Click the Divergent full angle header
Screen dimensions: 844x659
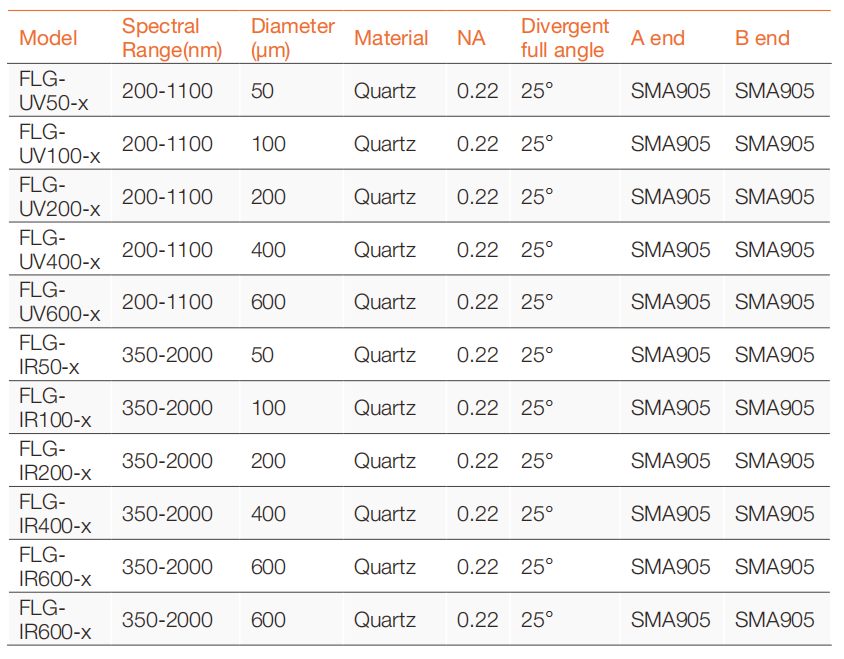point(565,39)
